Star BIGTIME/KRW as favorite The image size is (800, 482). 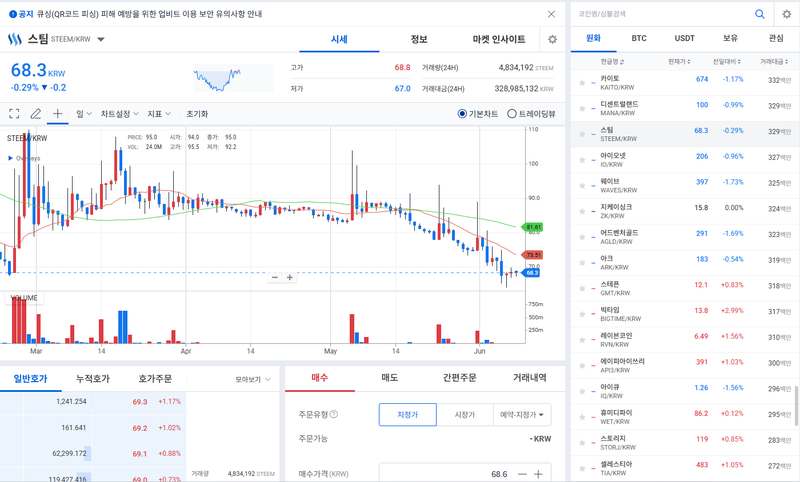(x=582, y=314)
